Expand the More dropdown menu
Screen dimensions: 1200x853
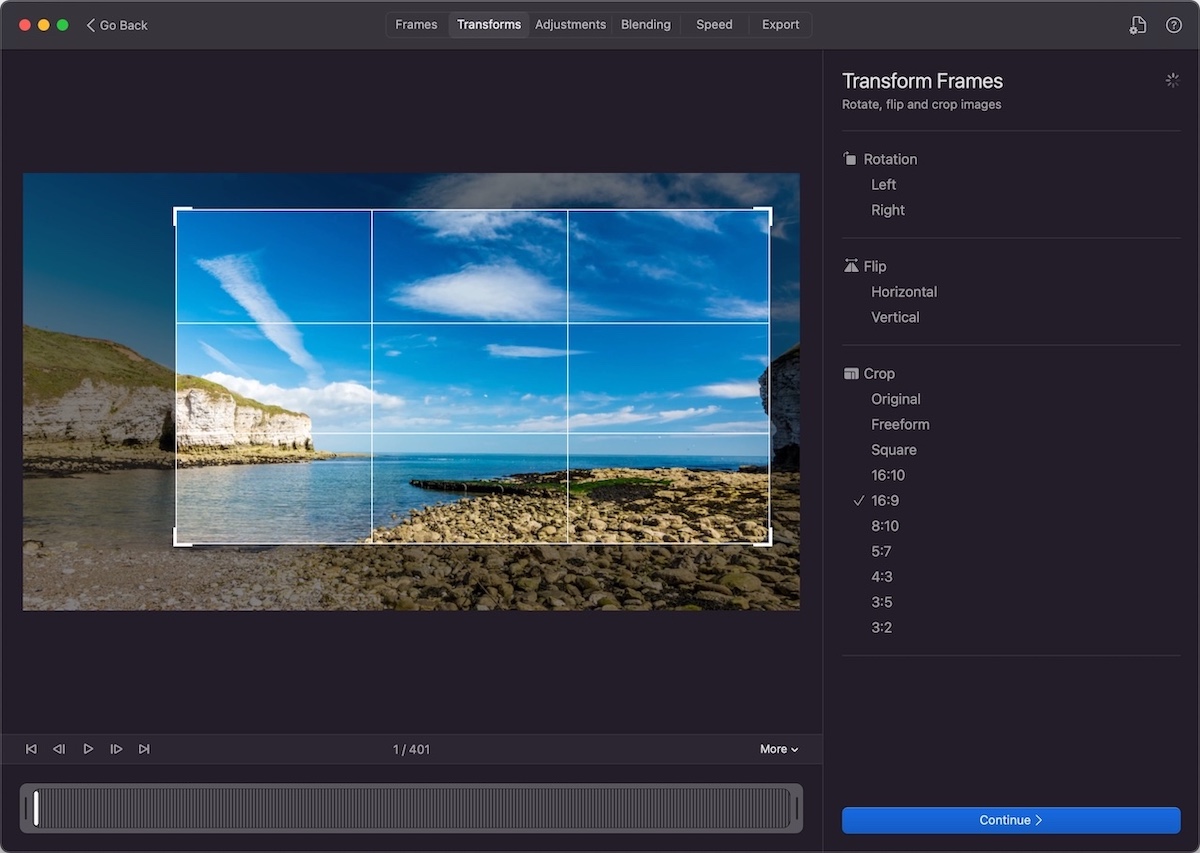point(779,749)
